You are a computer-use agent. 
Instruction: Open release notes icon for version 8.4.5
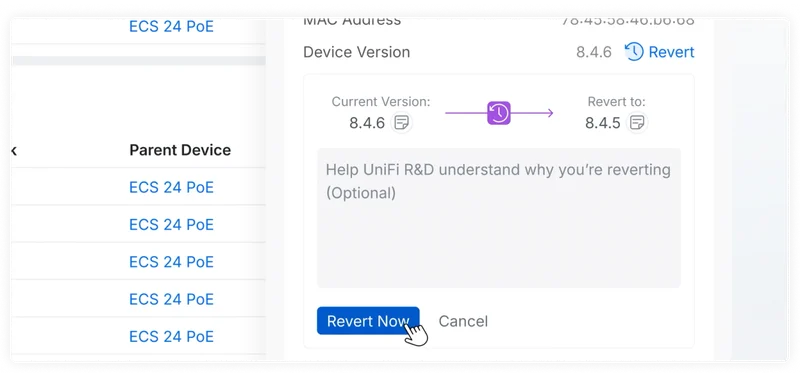[637, 122]
